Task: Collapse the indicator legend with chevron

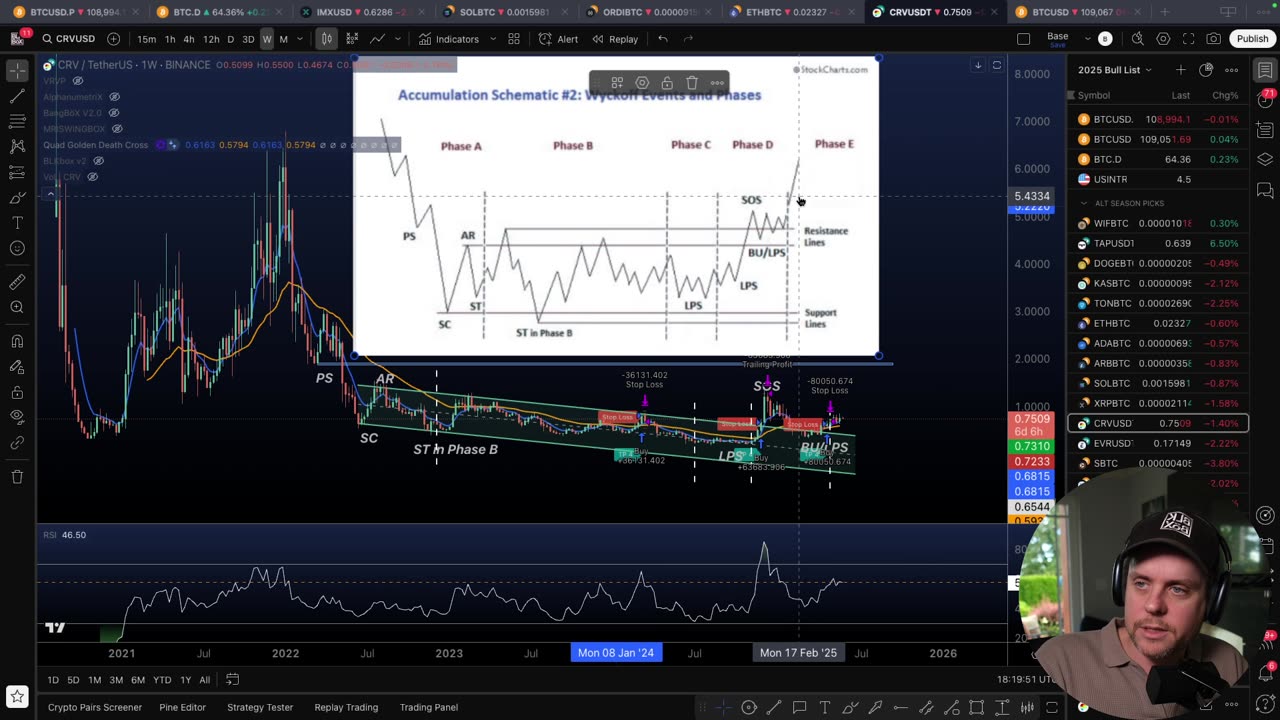Action: [49, 194]
